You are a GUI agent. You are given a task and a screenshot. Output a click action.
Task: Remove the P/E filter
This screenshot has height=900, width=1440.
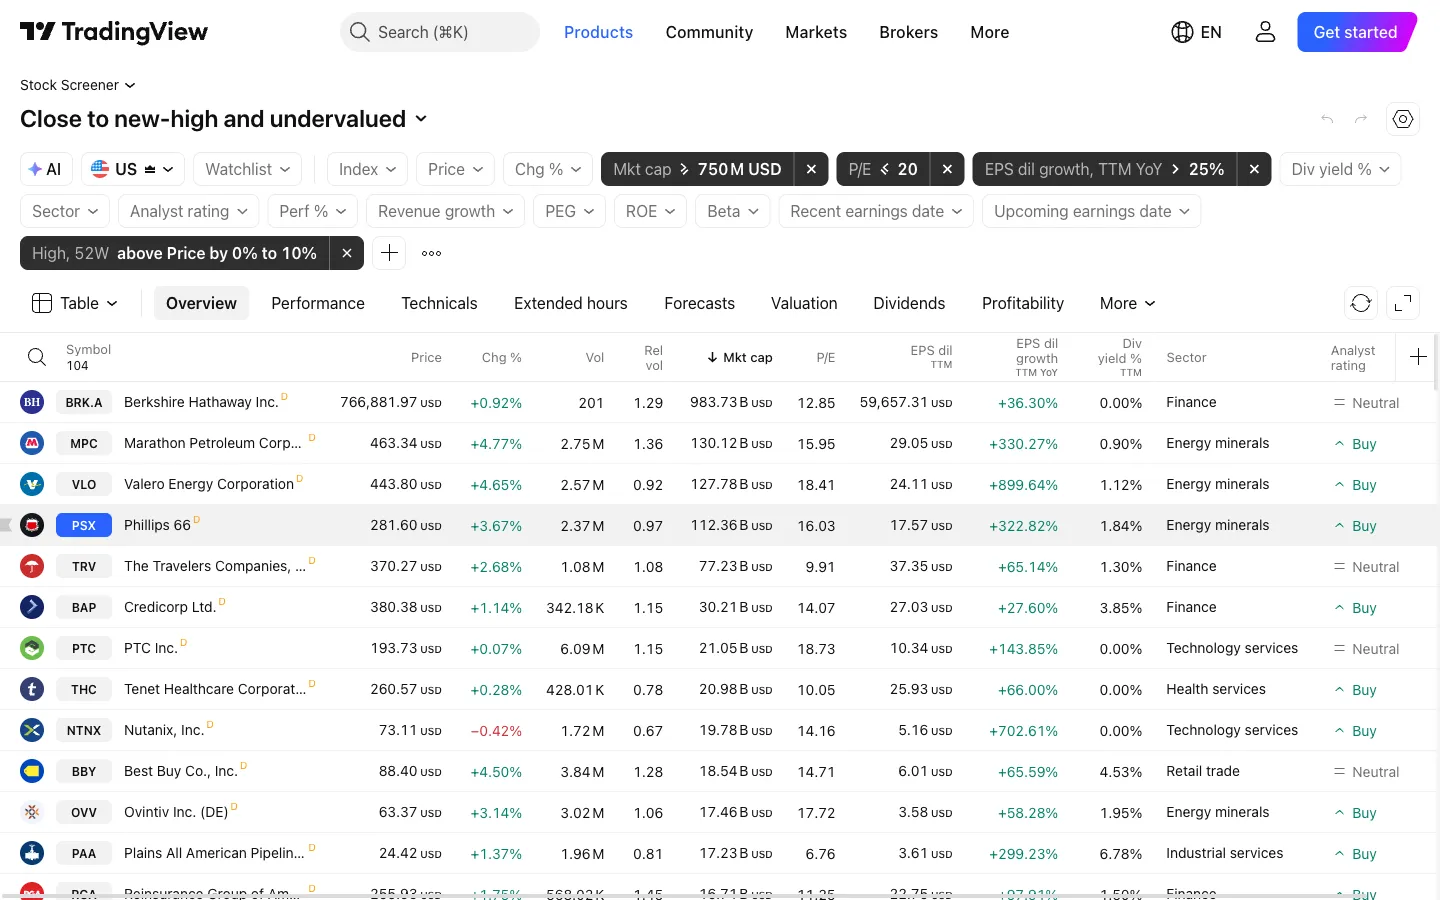[x=947, y=169]
